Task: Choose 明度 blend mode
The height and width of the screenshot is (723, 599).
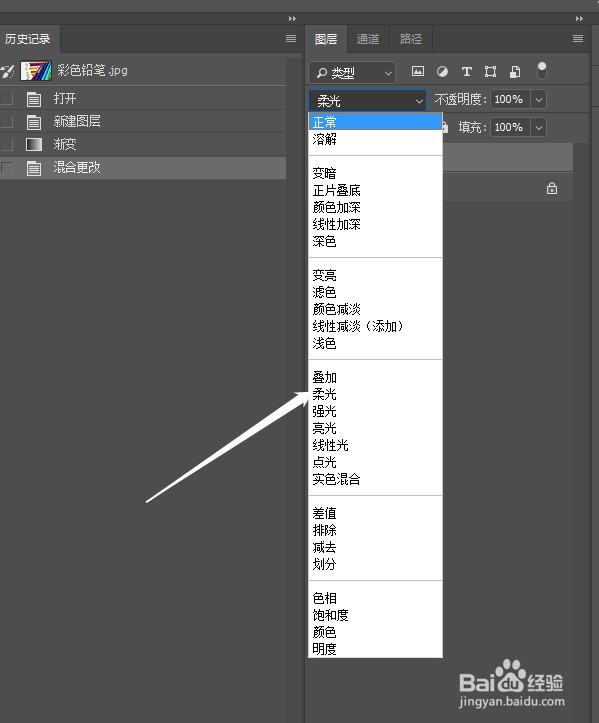Action: pos(375,649)
